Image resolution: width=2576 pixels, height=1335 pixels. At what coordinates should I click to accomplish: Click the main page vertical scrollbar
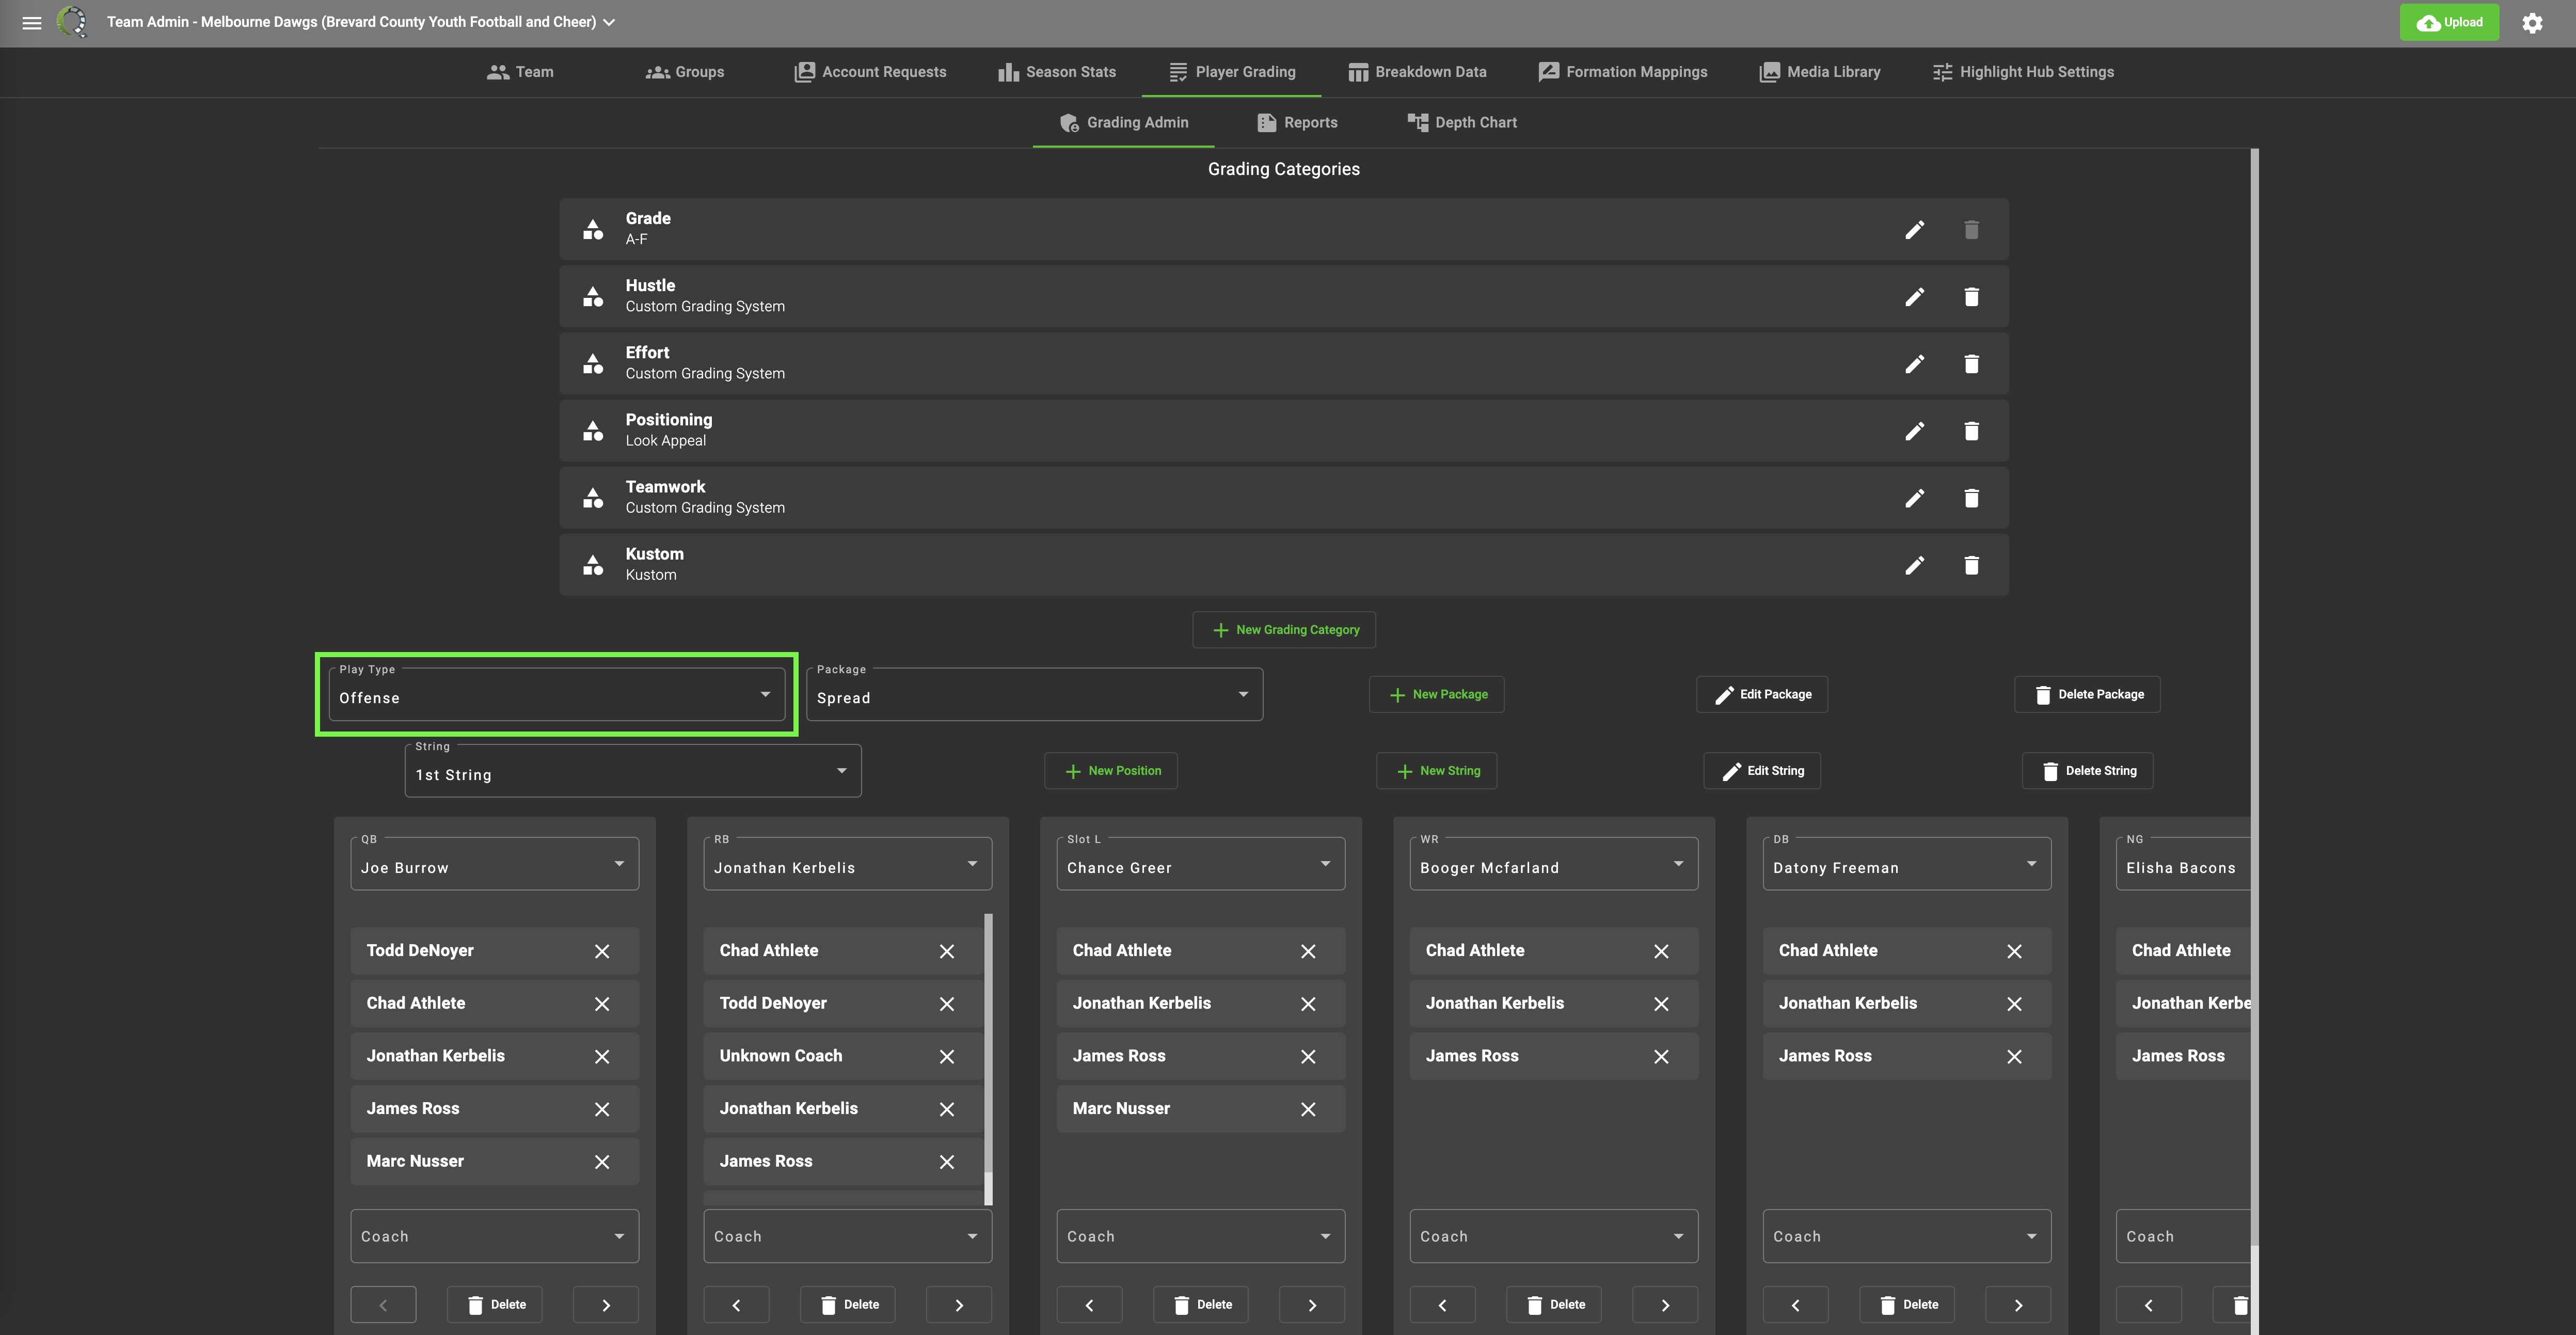2253,700
